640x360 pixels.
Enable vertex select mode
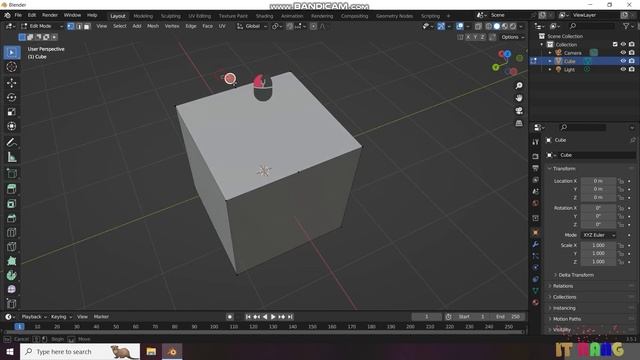[x=71, y=26]
